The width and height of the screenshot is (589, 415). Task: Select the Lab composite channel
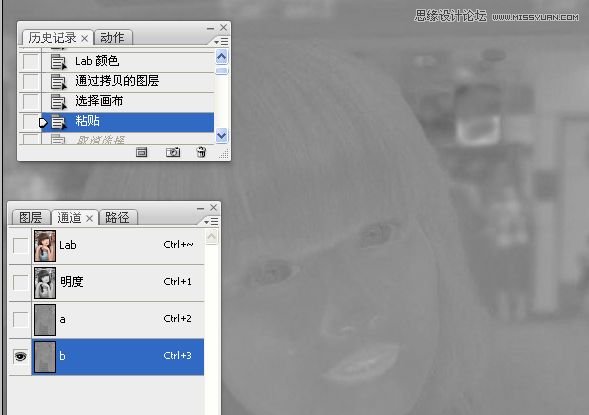coord(118,246)
